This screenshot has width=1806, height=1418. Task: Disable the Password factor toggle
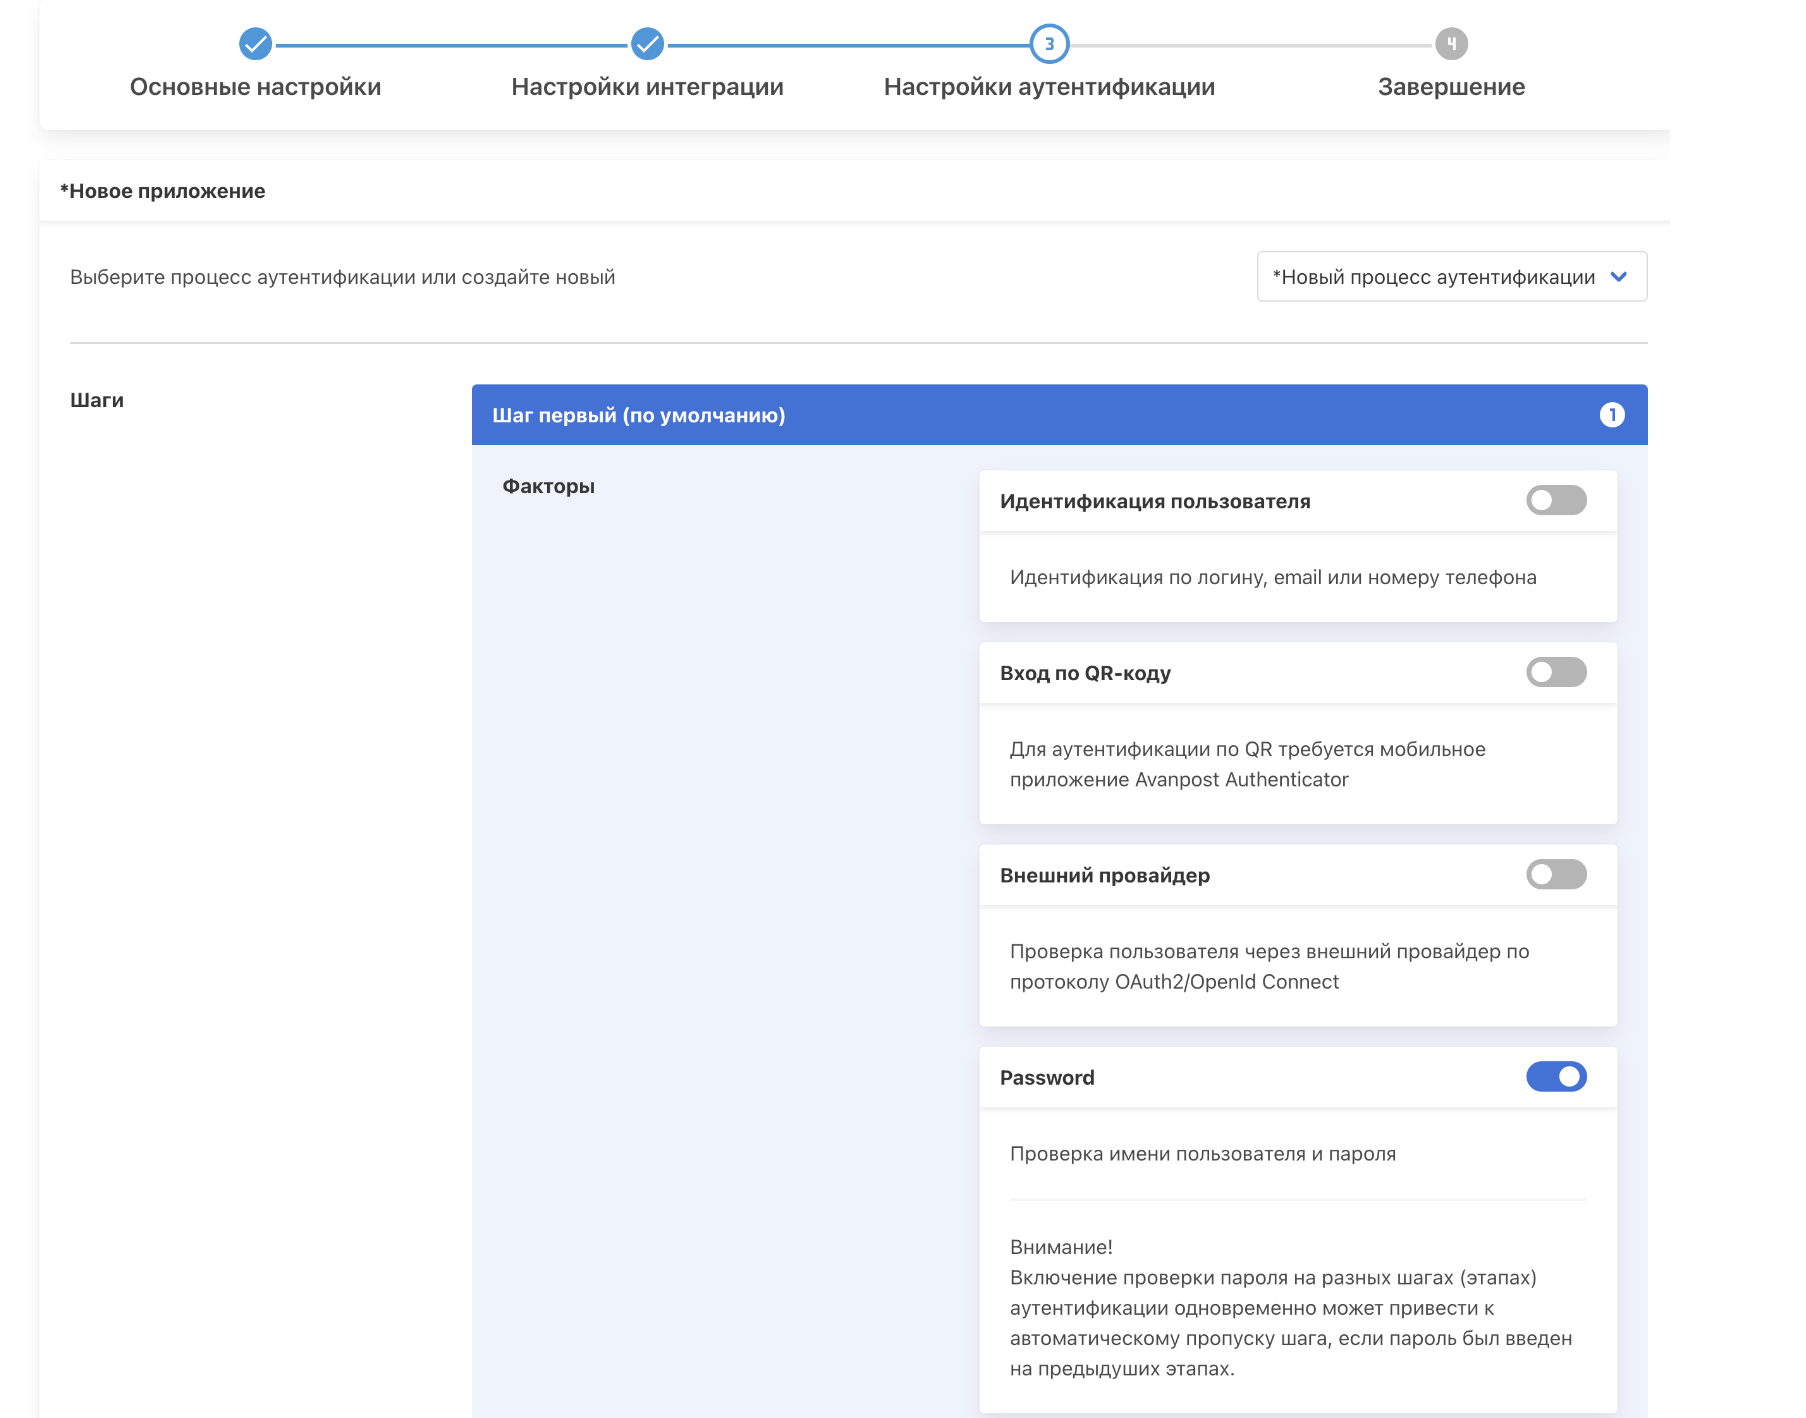click(1555, 1076)
